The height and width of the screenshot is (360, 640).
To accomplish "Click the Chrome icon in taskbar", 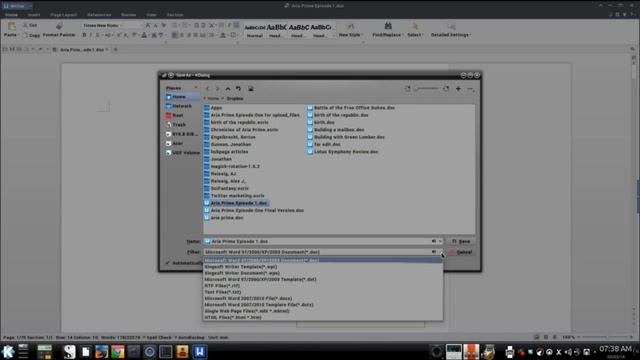I will tap(118, 351).
